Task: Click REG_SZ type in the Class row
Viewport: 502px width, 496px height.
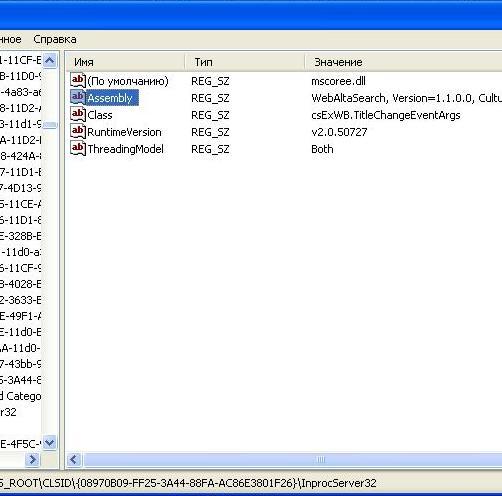Action: (x=210, y=115)
